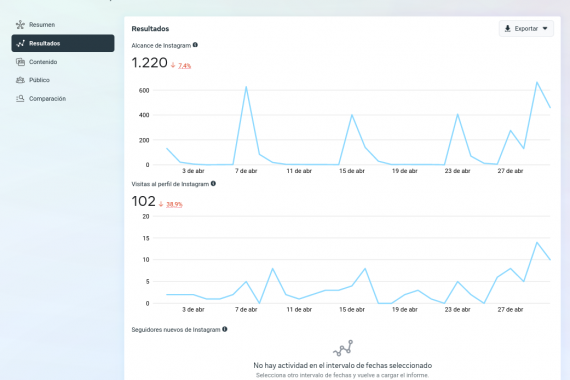Click the download icon in Exportar button
Image resolution: width=570 pixels, height=380 pixels.
click(x=508, y=29)
